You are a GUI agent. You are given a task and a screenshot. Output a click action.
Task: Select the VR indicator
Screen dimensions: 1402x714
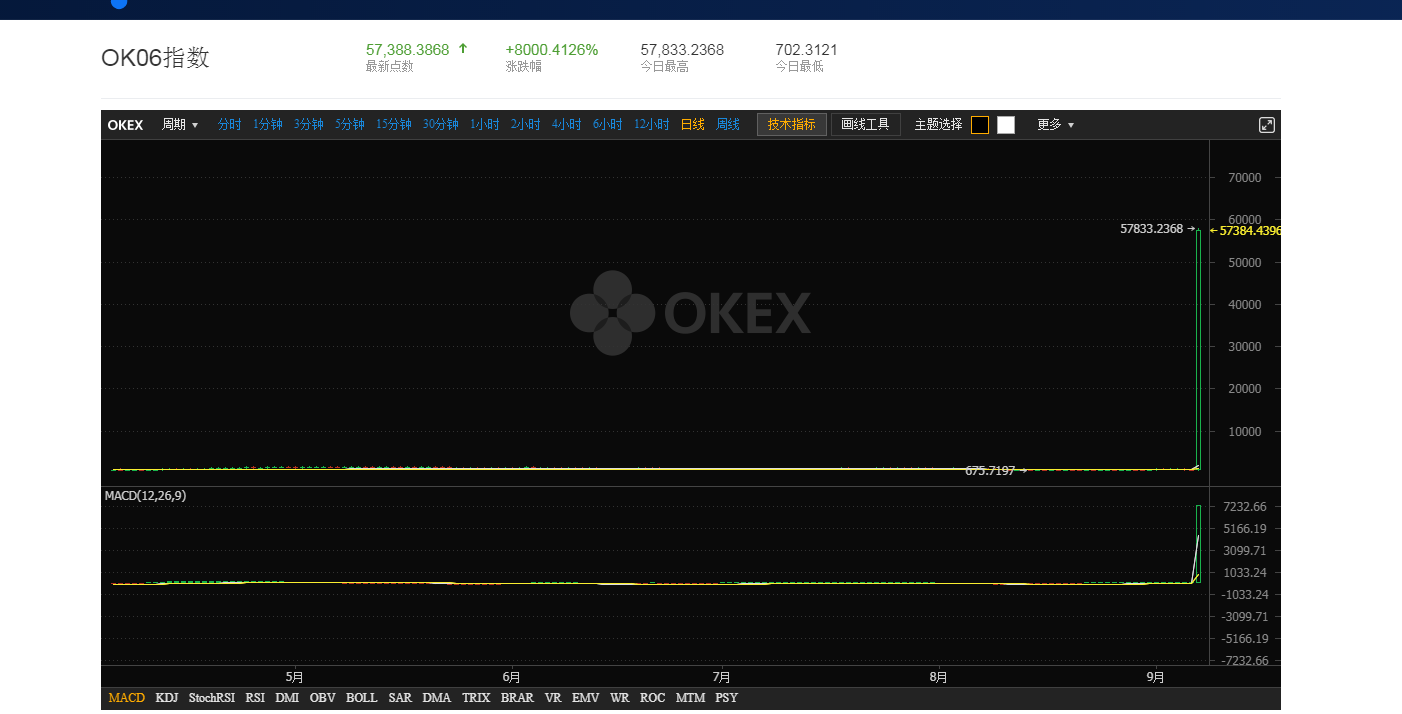click(553, 698)
